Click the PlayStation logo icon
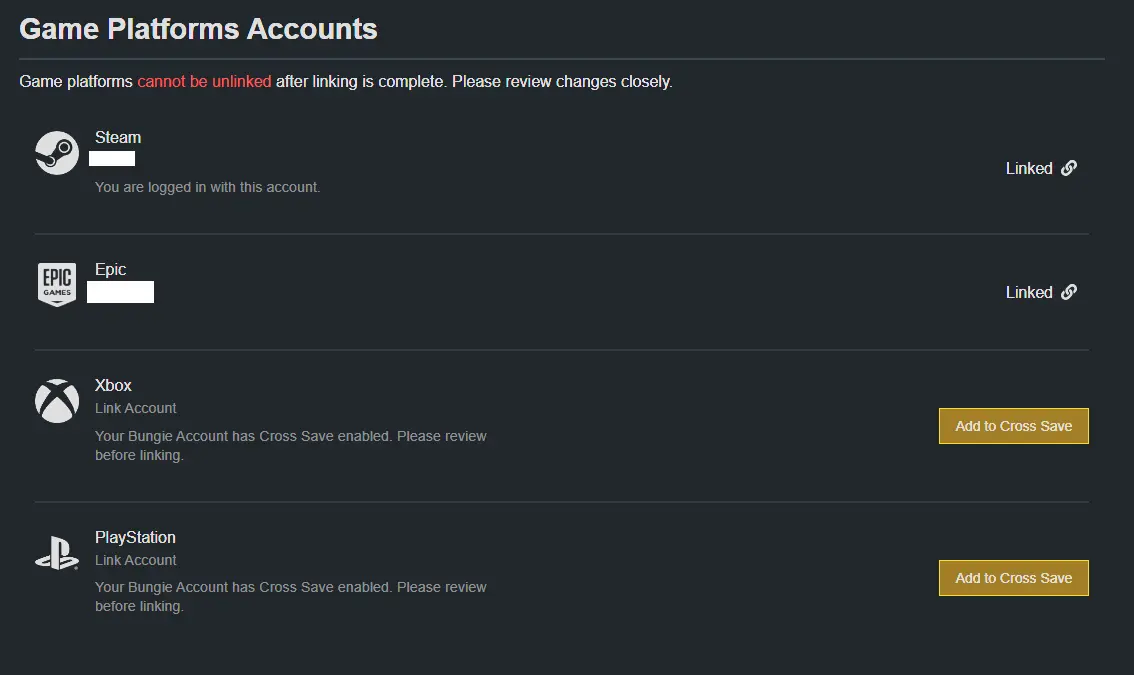Image resolution: width=1134 pixels, height=675 pixels. tap(57, 553)
